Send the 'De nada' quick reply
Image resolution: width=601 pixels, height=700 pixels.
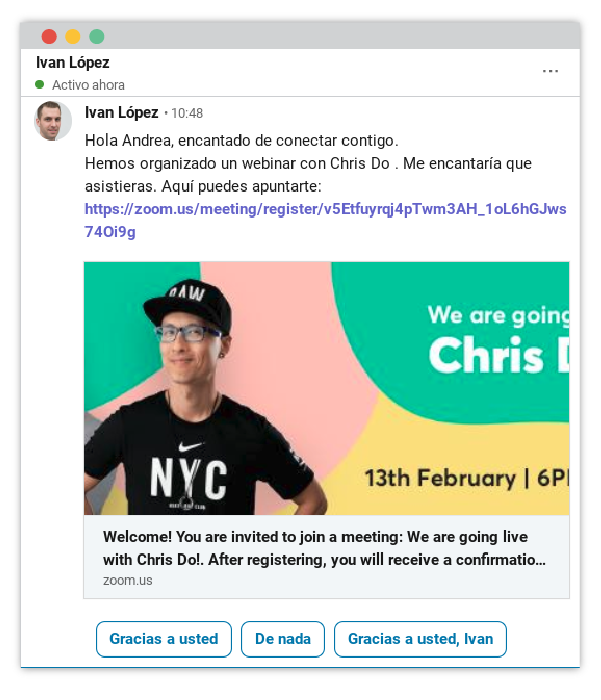coord(283,639)
